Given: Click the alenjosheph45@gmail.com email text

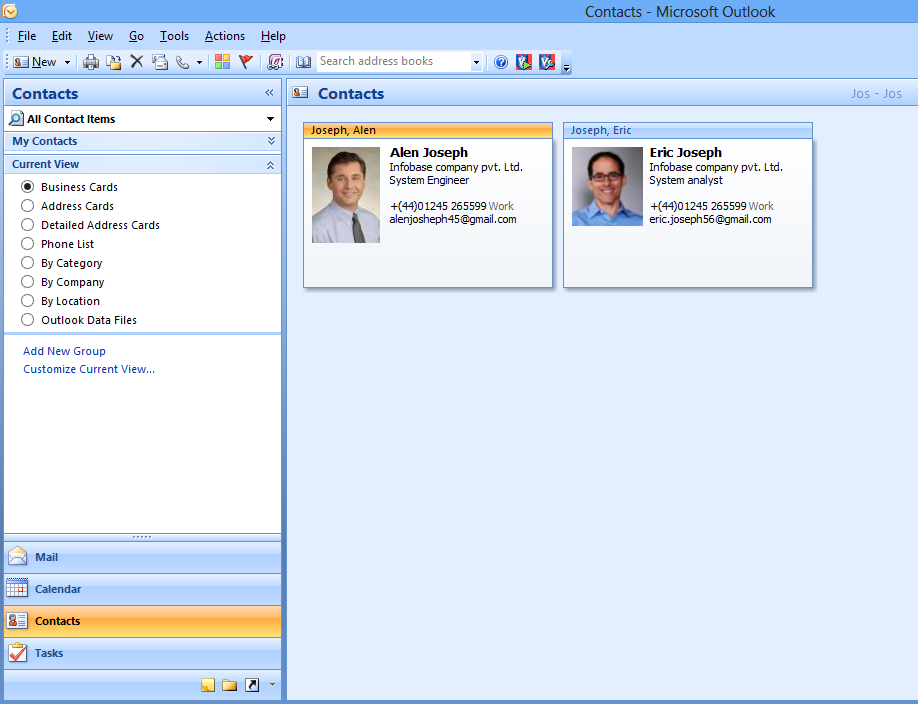Looking at the screenshot, I should pyautogui.click(x=453, y=220).
